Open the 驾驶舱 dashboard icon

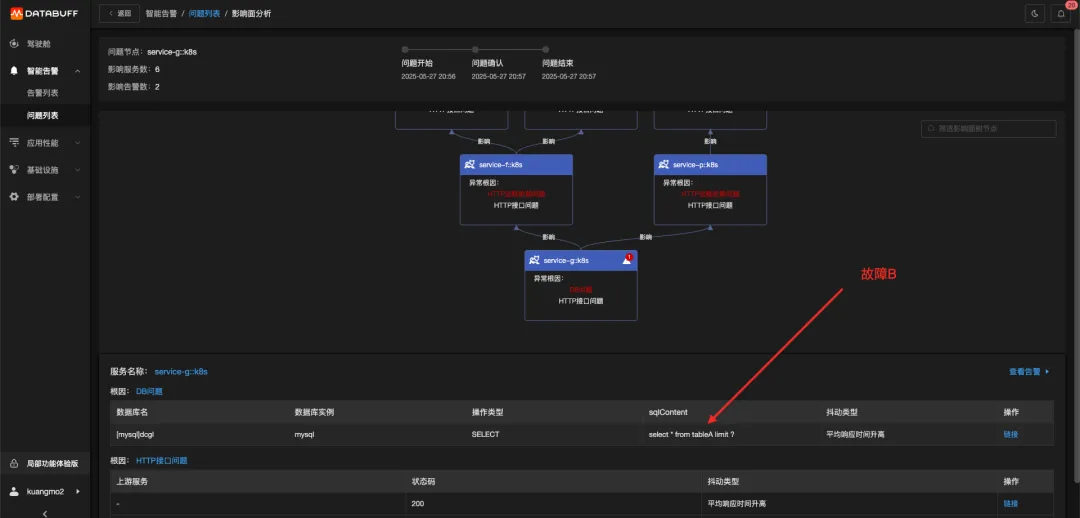coord(14,43)
